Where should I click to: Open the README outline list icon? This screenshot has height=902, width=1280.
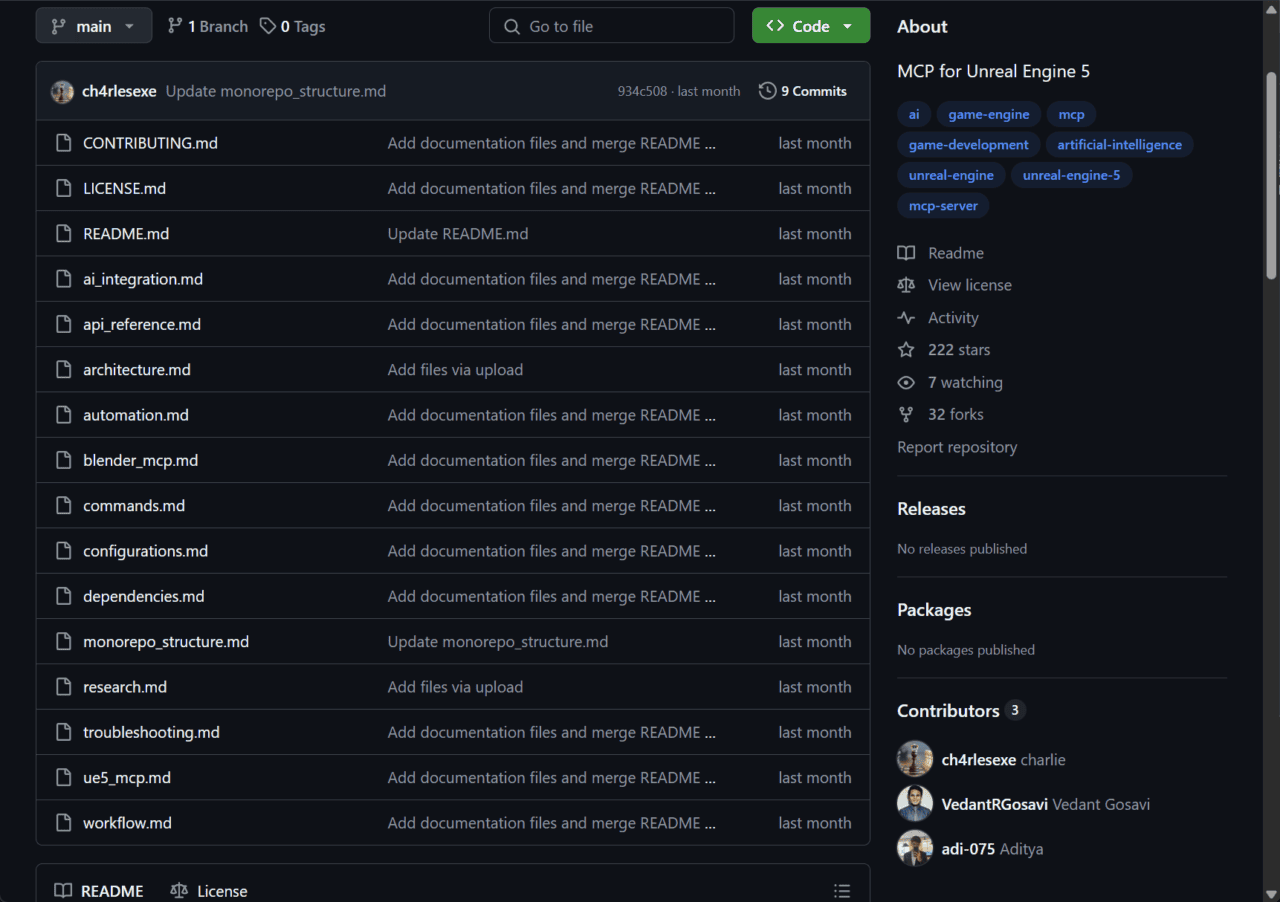842,891
